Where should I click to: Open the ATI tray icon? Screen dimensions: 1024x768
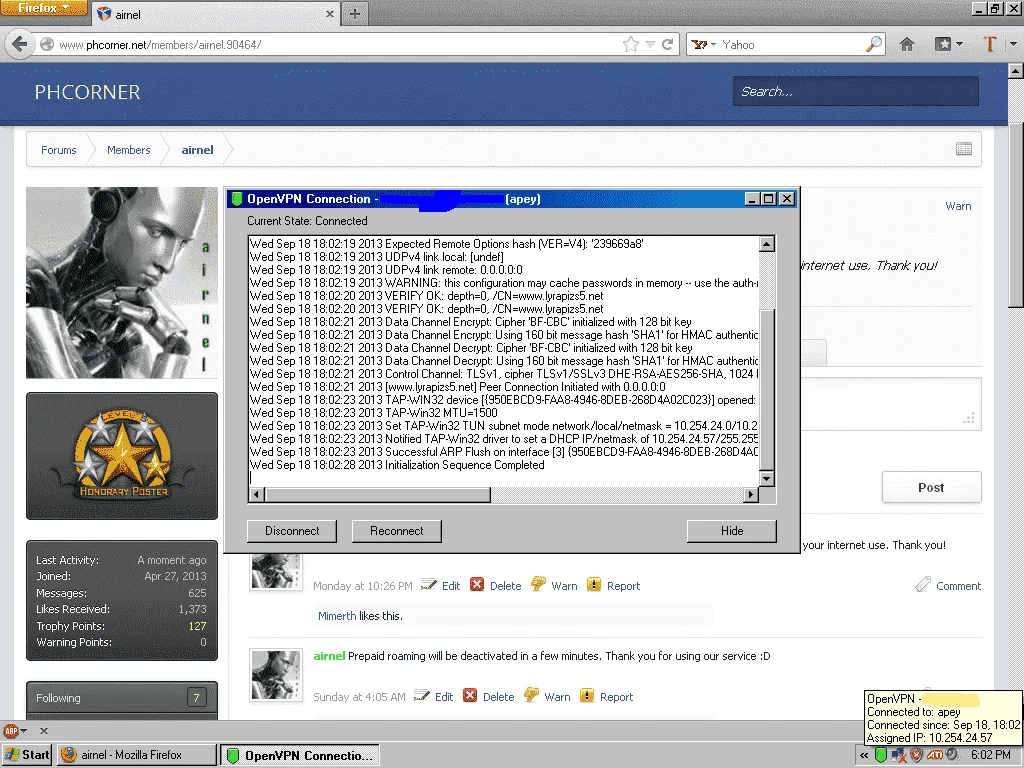coord(935,755)
